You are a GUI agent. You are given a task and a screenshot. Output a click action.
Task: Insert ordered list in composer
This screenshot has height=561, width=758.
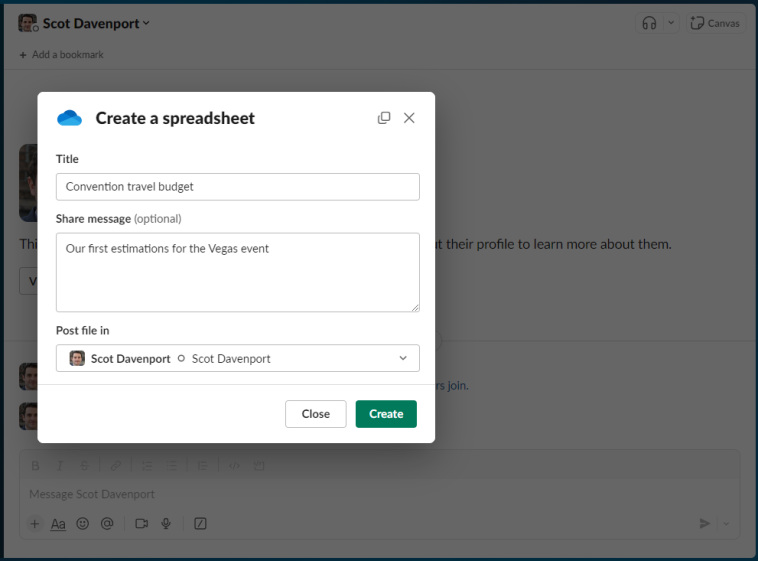(x=147, y=466)
